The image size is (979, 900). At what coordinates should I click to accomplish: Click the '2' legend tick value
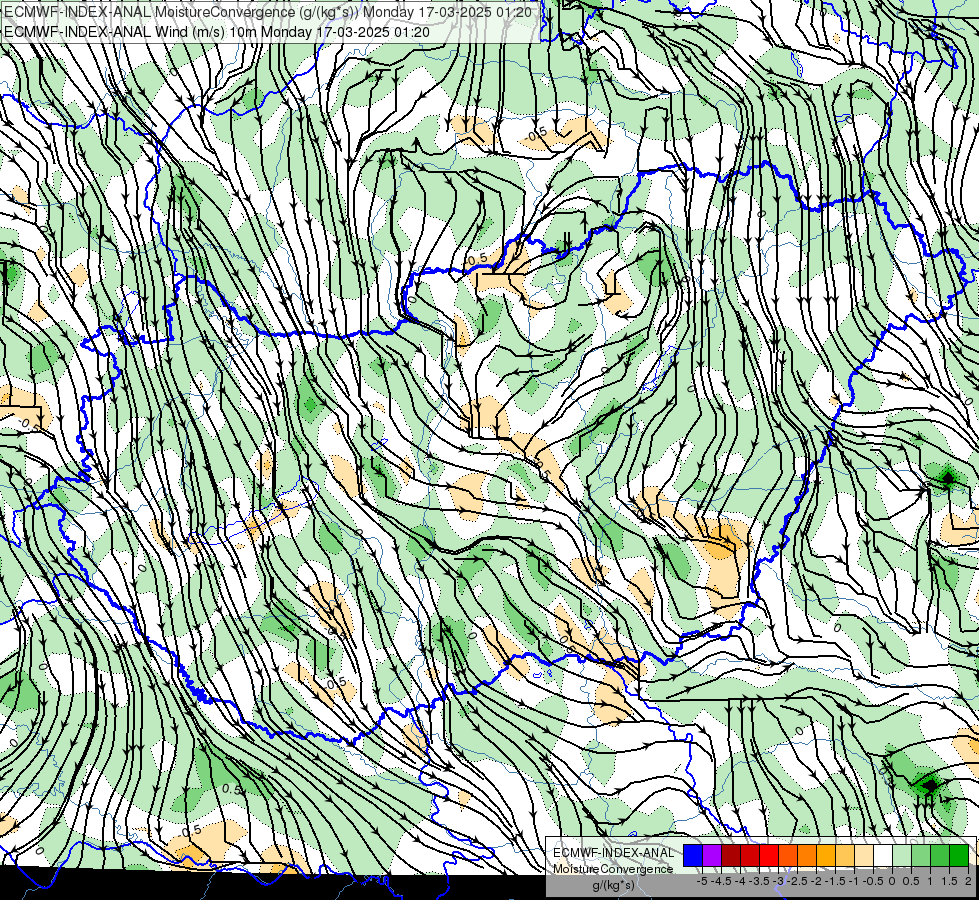point(968,881)
